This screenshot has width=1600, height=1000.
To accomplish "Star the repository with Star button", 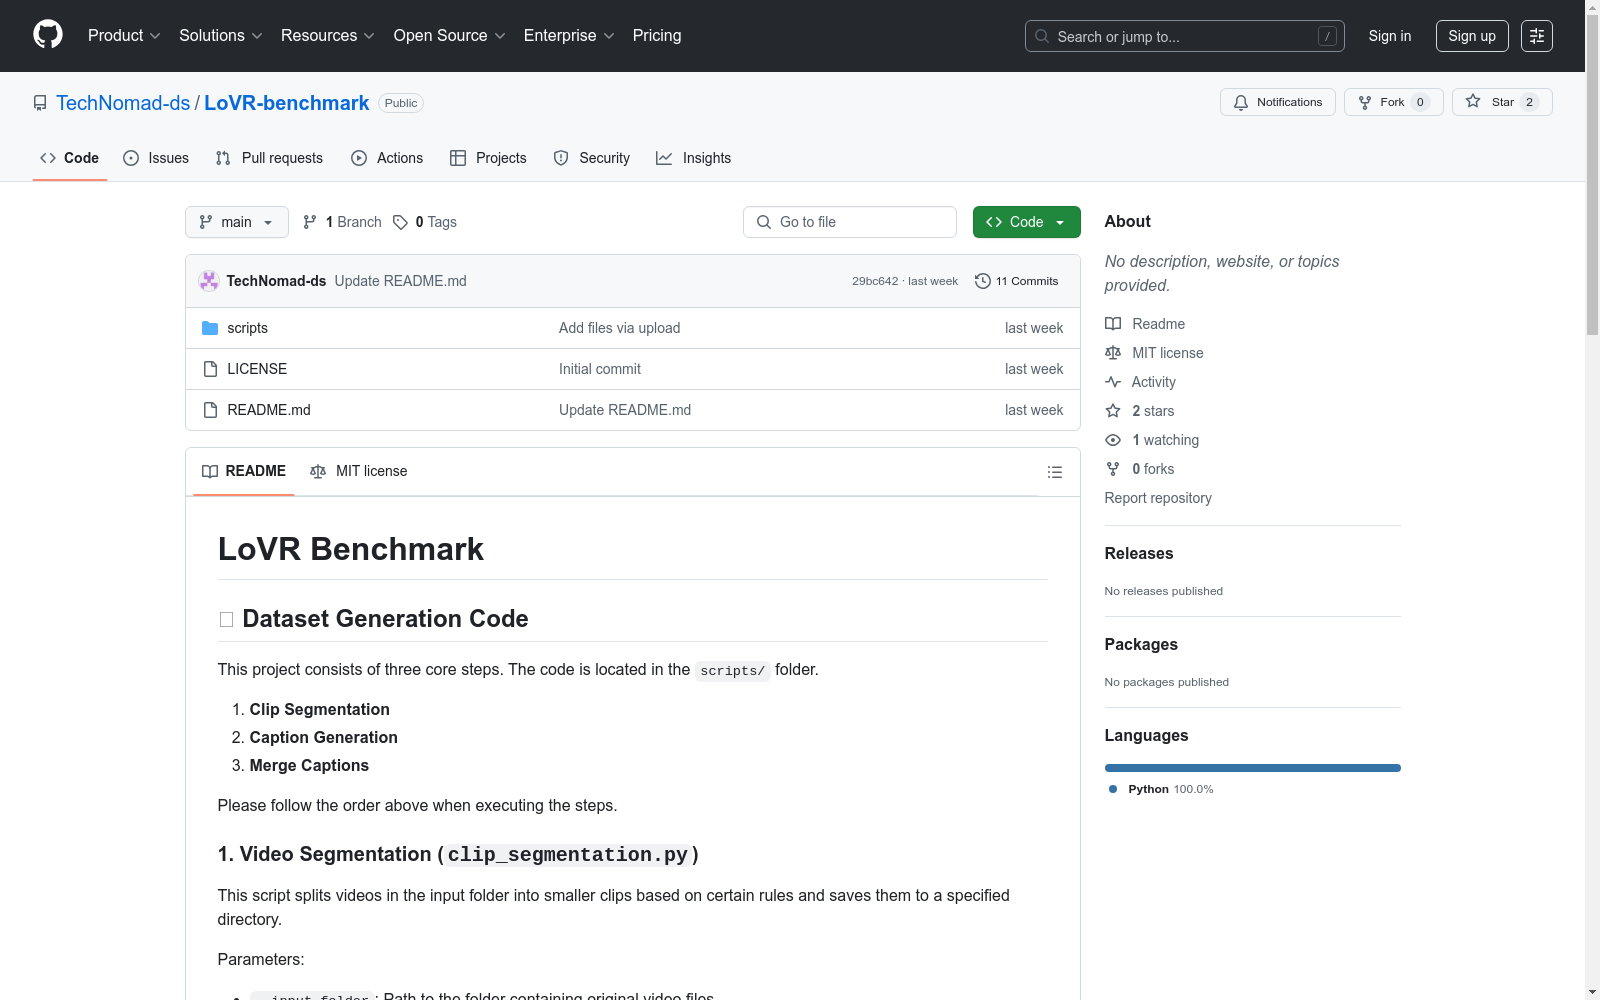I will coord(1502,102).
